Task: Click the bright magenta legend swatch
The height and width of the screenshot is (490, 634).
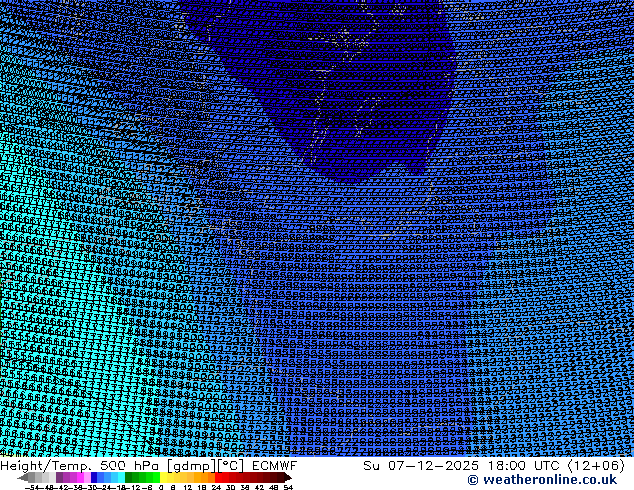Action: 80,477
